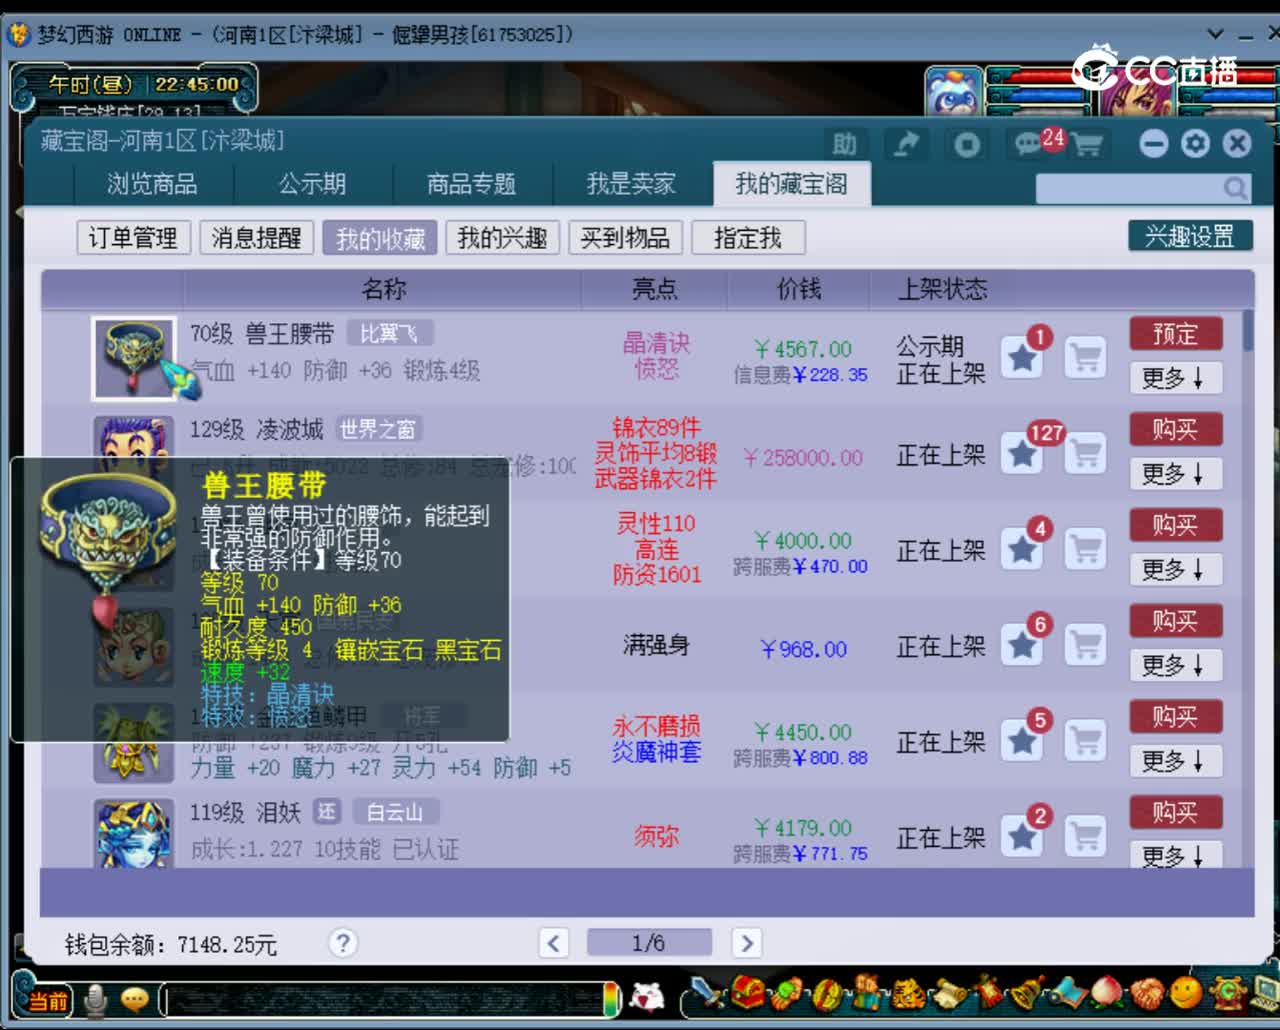The height and width of the screenshot is (1030, 1280).
Task: Add the ¥4450.00 item to cart
Action: [x=1085, y=741]
